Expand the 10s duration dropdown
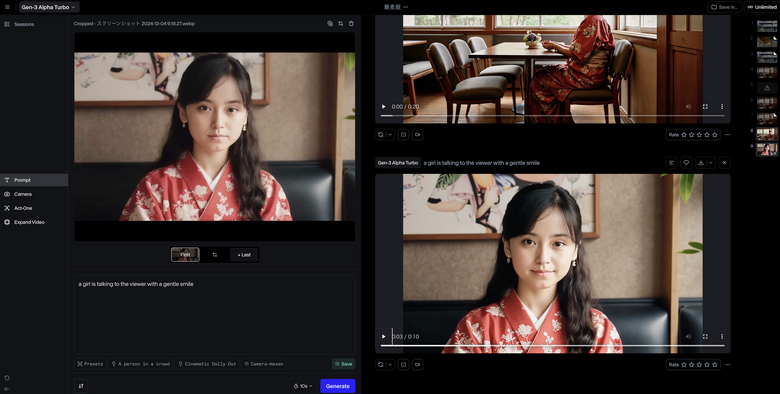Viewport: 780px width, 394px height. point(303,386)
